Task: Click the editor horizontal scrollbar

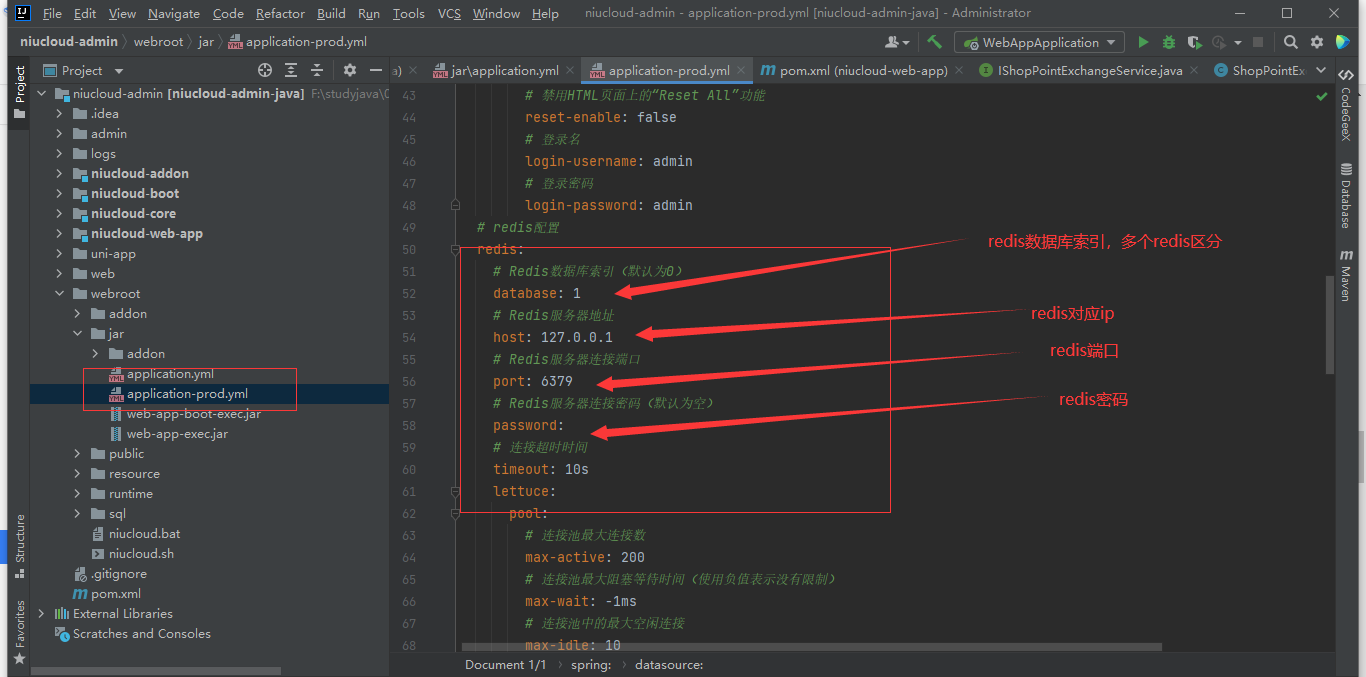Action: click(x=810, y=648)
